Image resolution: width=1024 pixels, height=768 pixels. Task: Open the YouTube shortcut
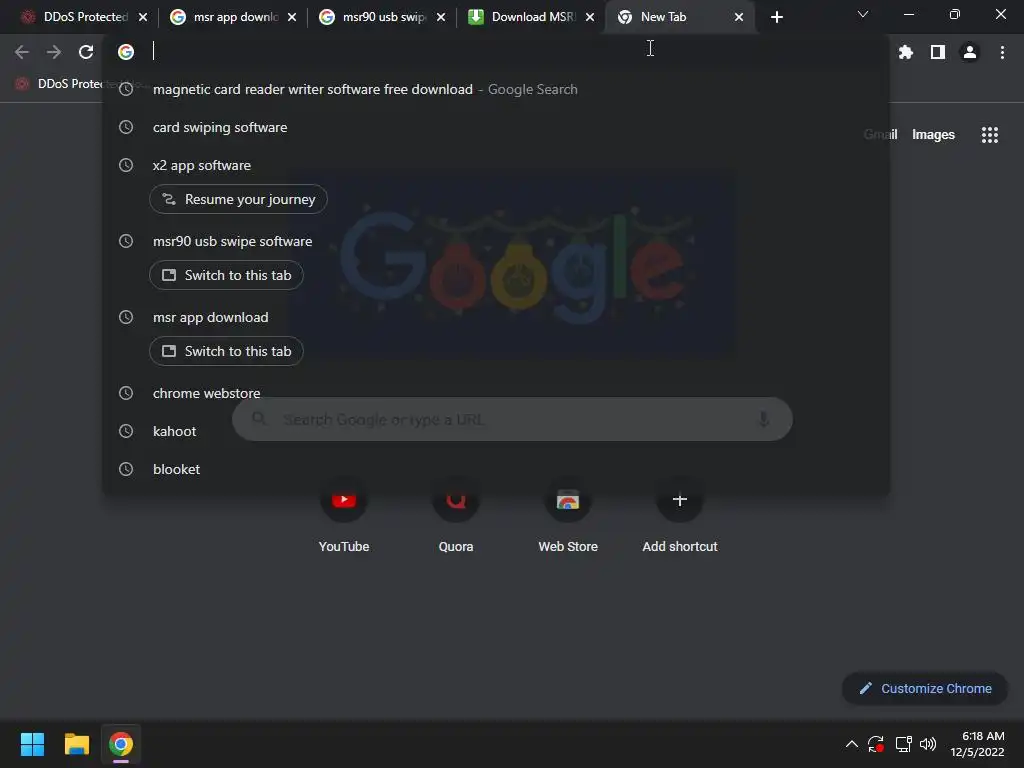point(344,517)
